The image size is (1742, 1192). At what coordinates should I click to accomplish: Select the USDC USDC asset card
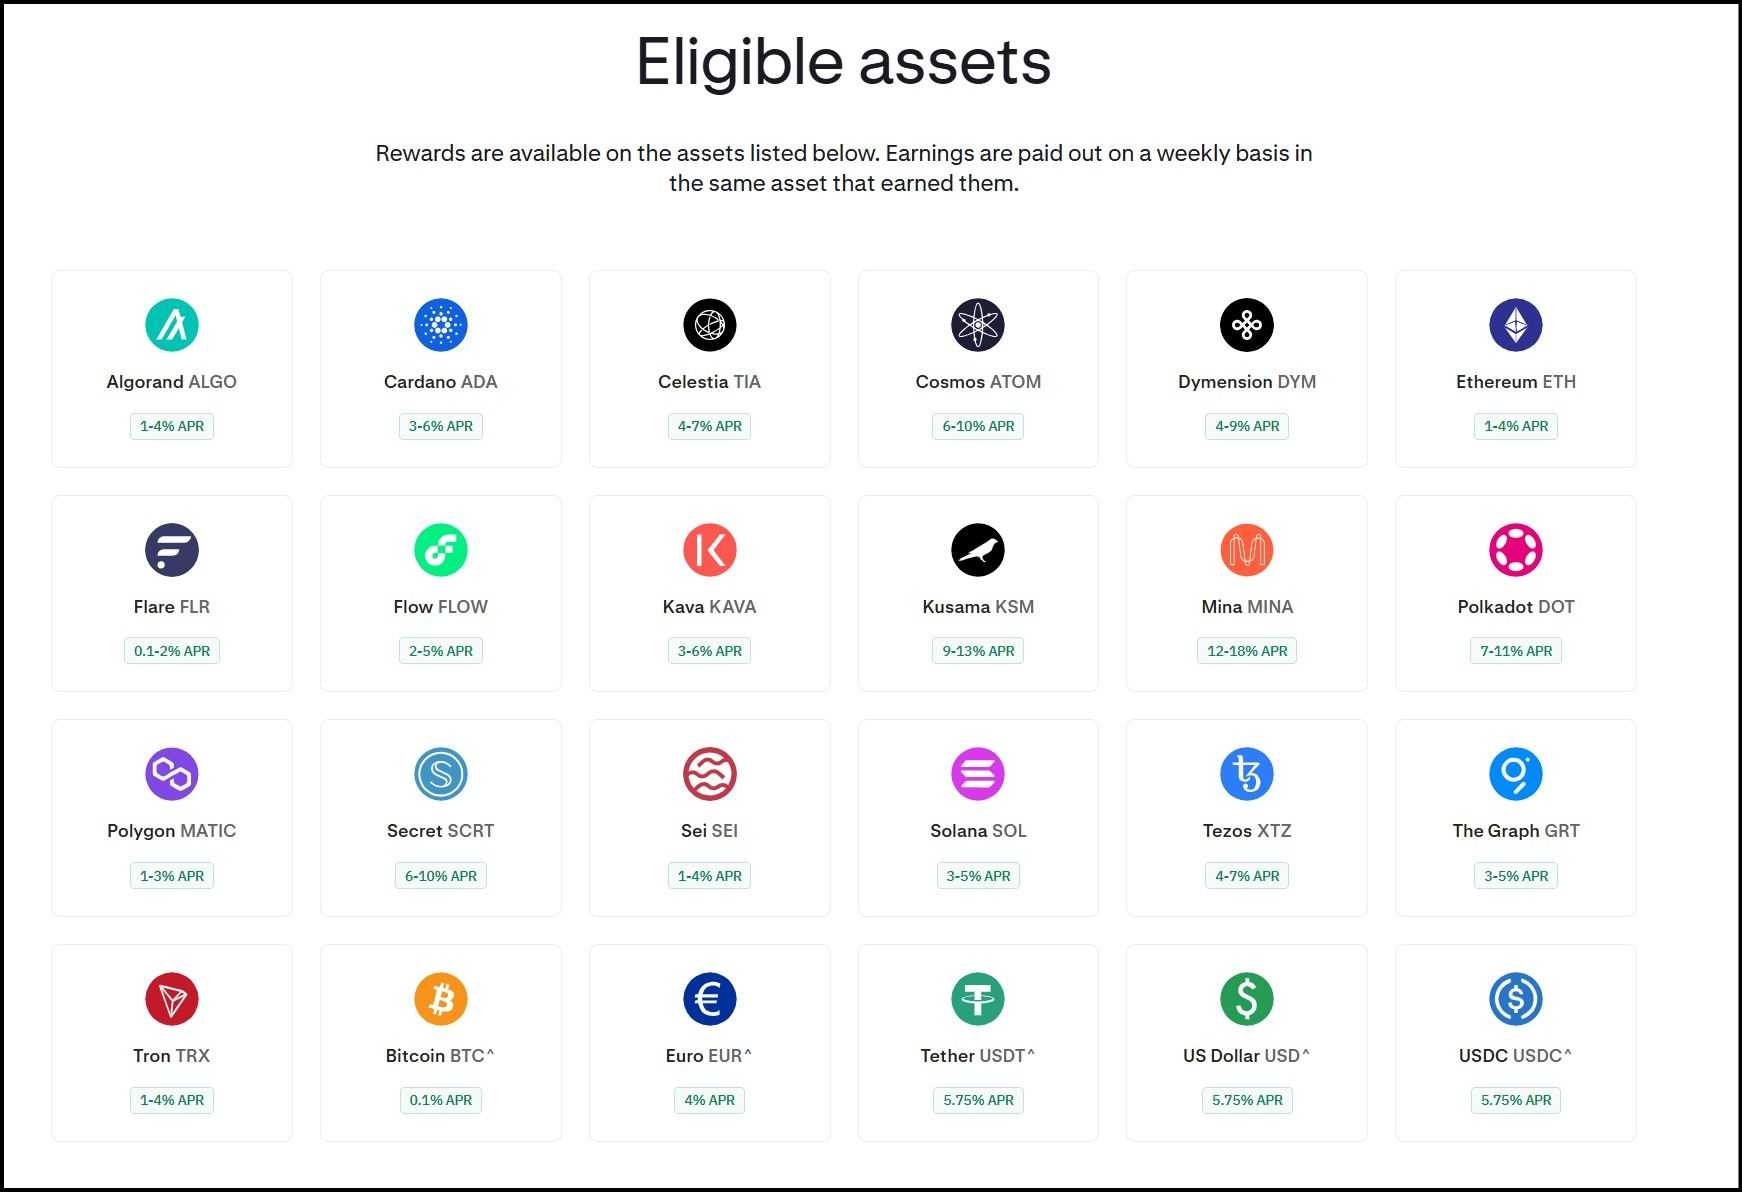(1515, 1043)
